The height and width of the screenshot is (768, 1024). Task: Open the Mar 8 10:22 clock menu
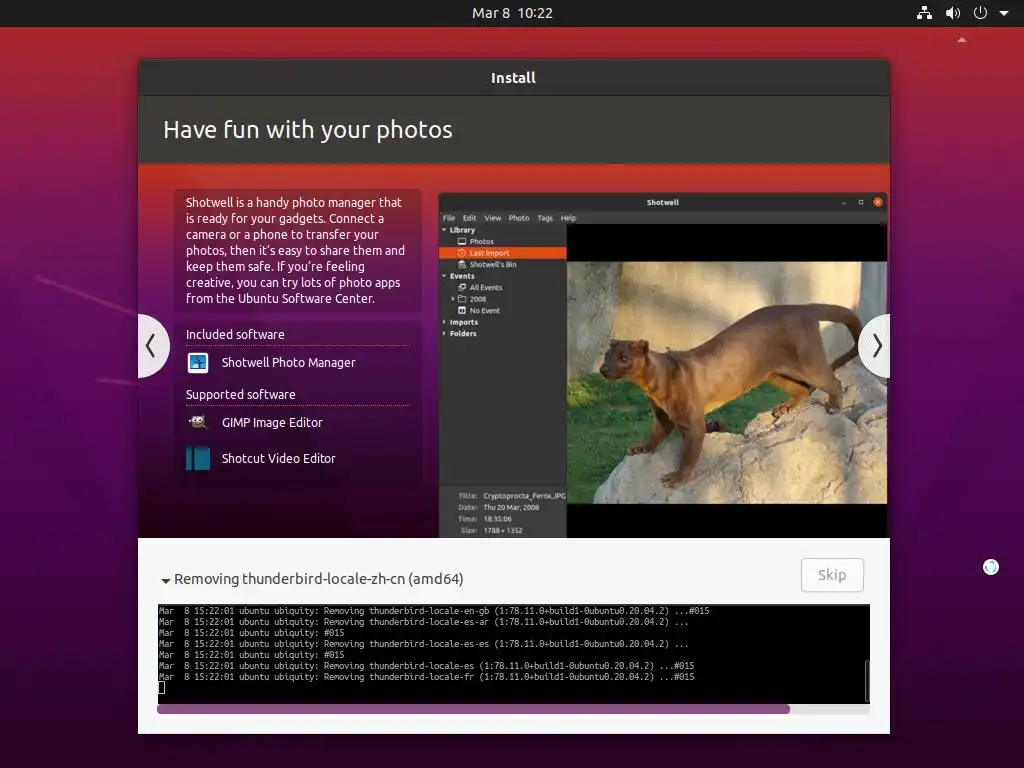tap(512, 13)
